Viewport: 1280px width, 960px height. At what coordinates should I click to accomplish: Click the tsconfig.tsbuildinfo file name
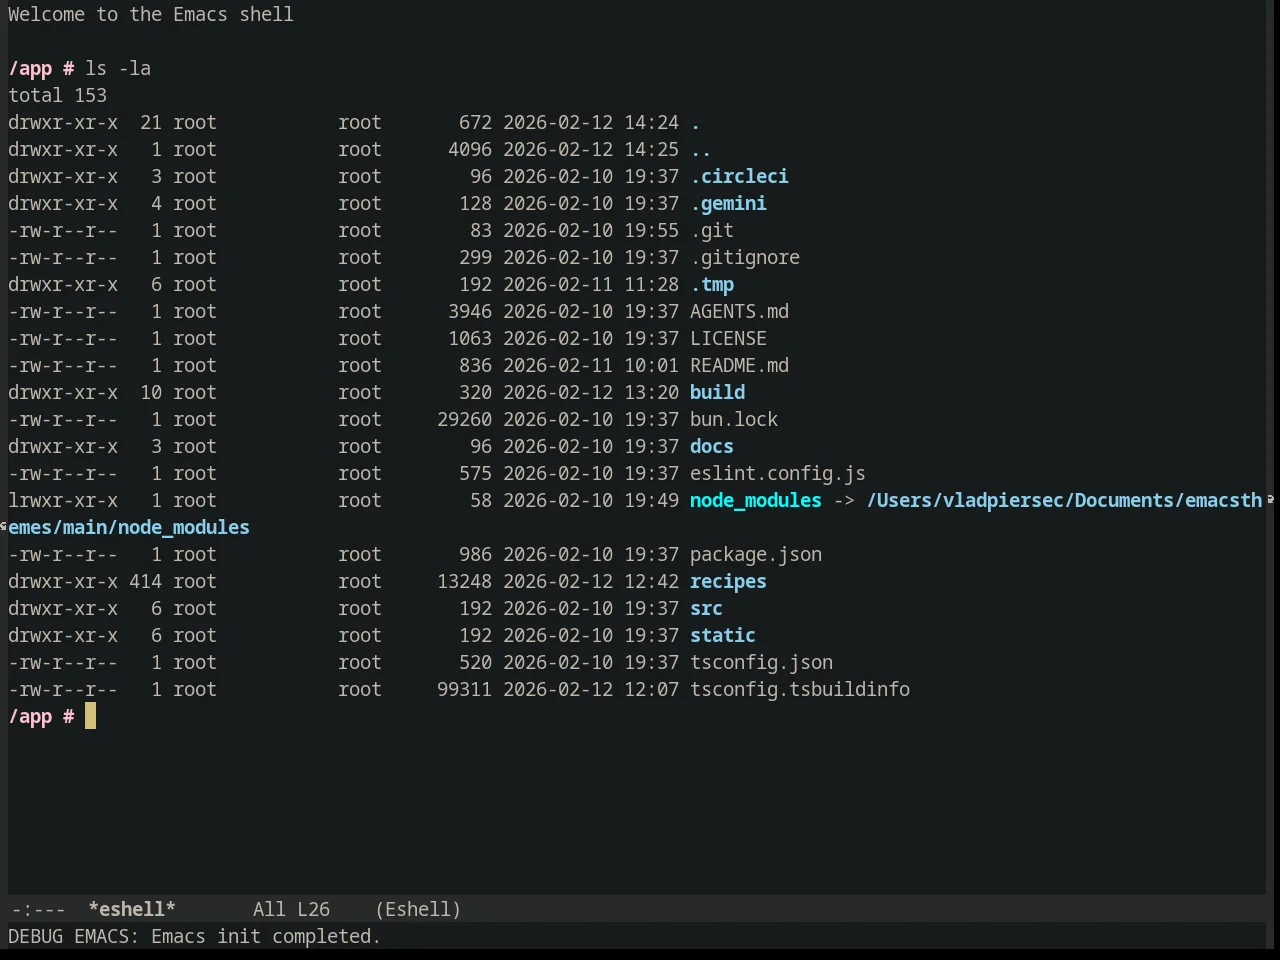800,690
